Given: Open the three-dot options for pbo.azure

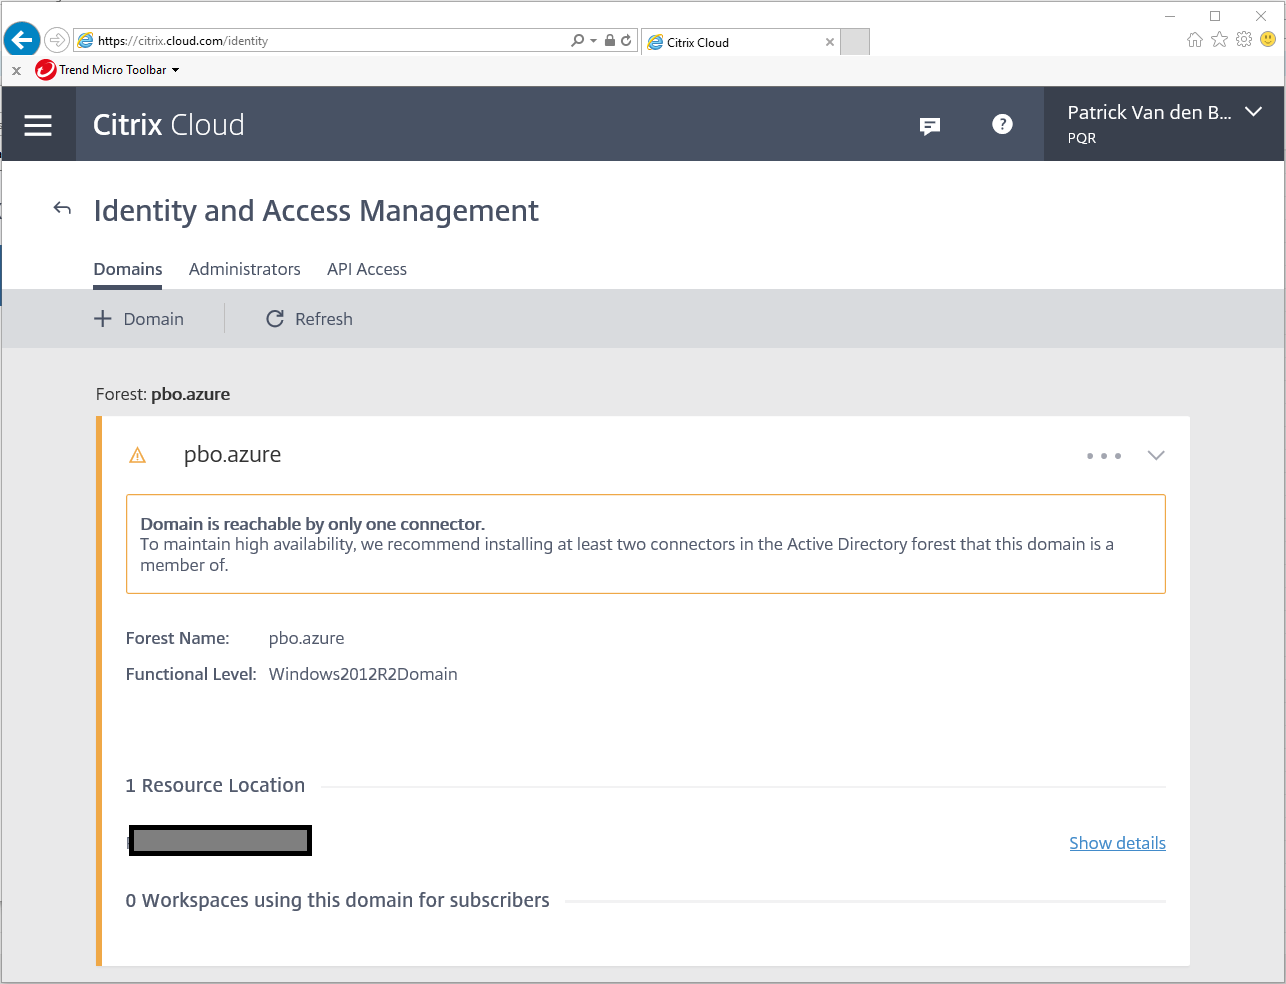Looking at the screenshot, I should [1104, 456].
